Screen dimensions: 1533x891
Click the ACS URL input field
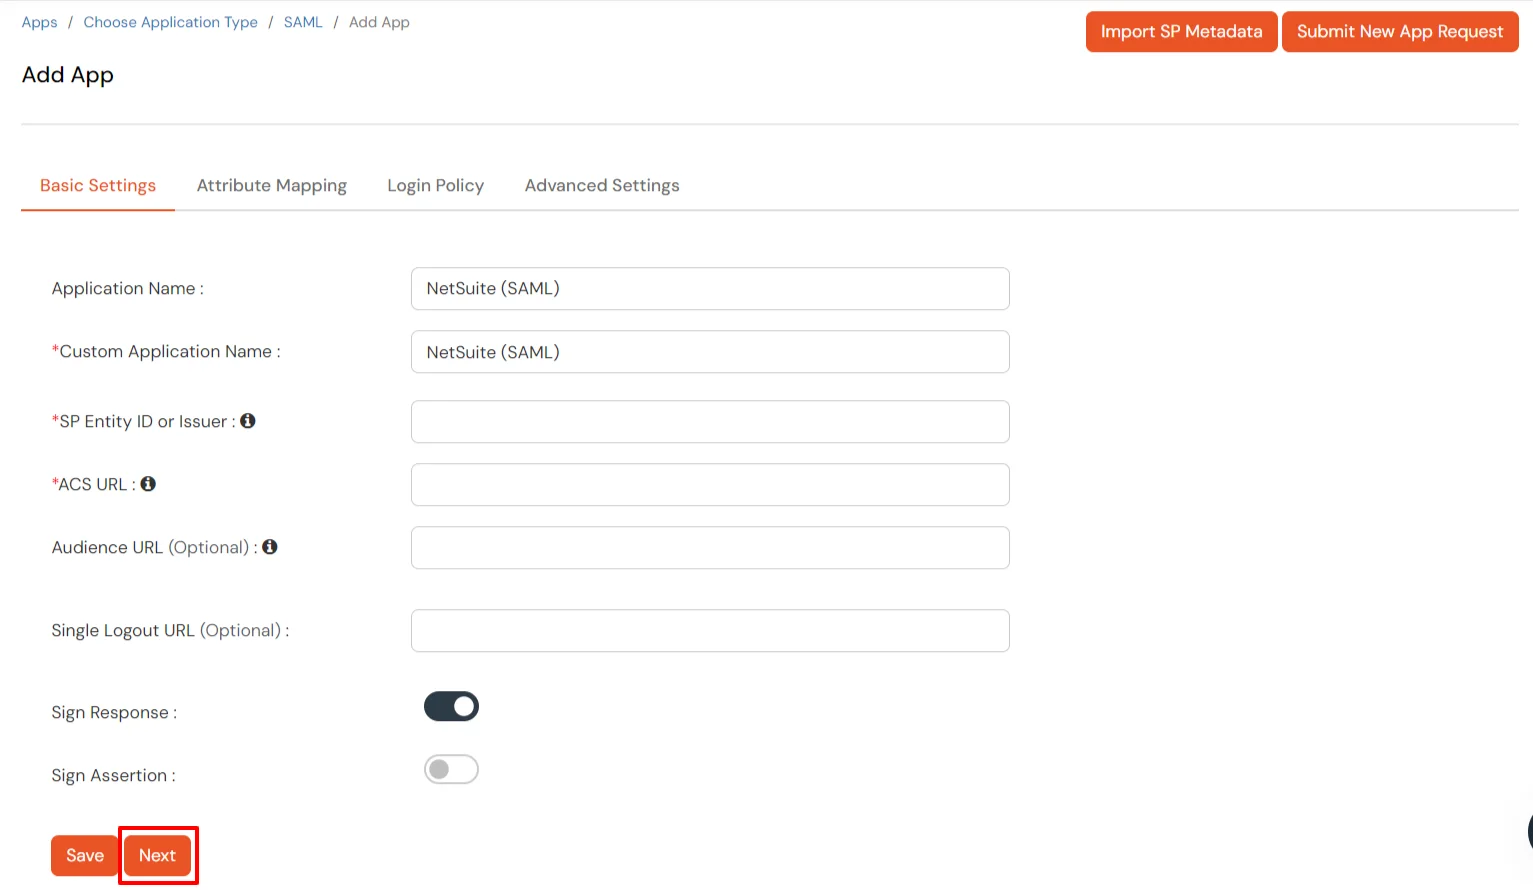(x=710, y=485)
